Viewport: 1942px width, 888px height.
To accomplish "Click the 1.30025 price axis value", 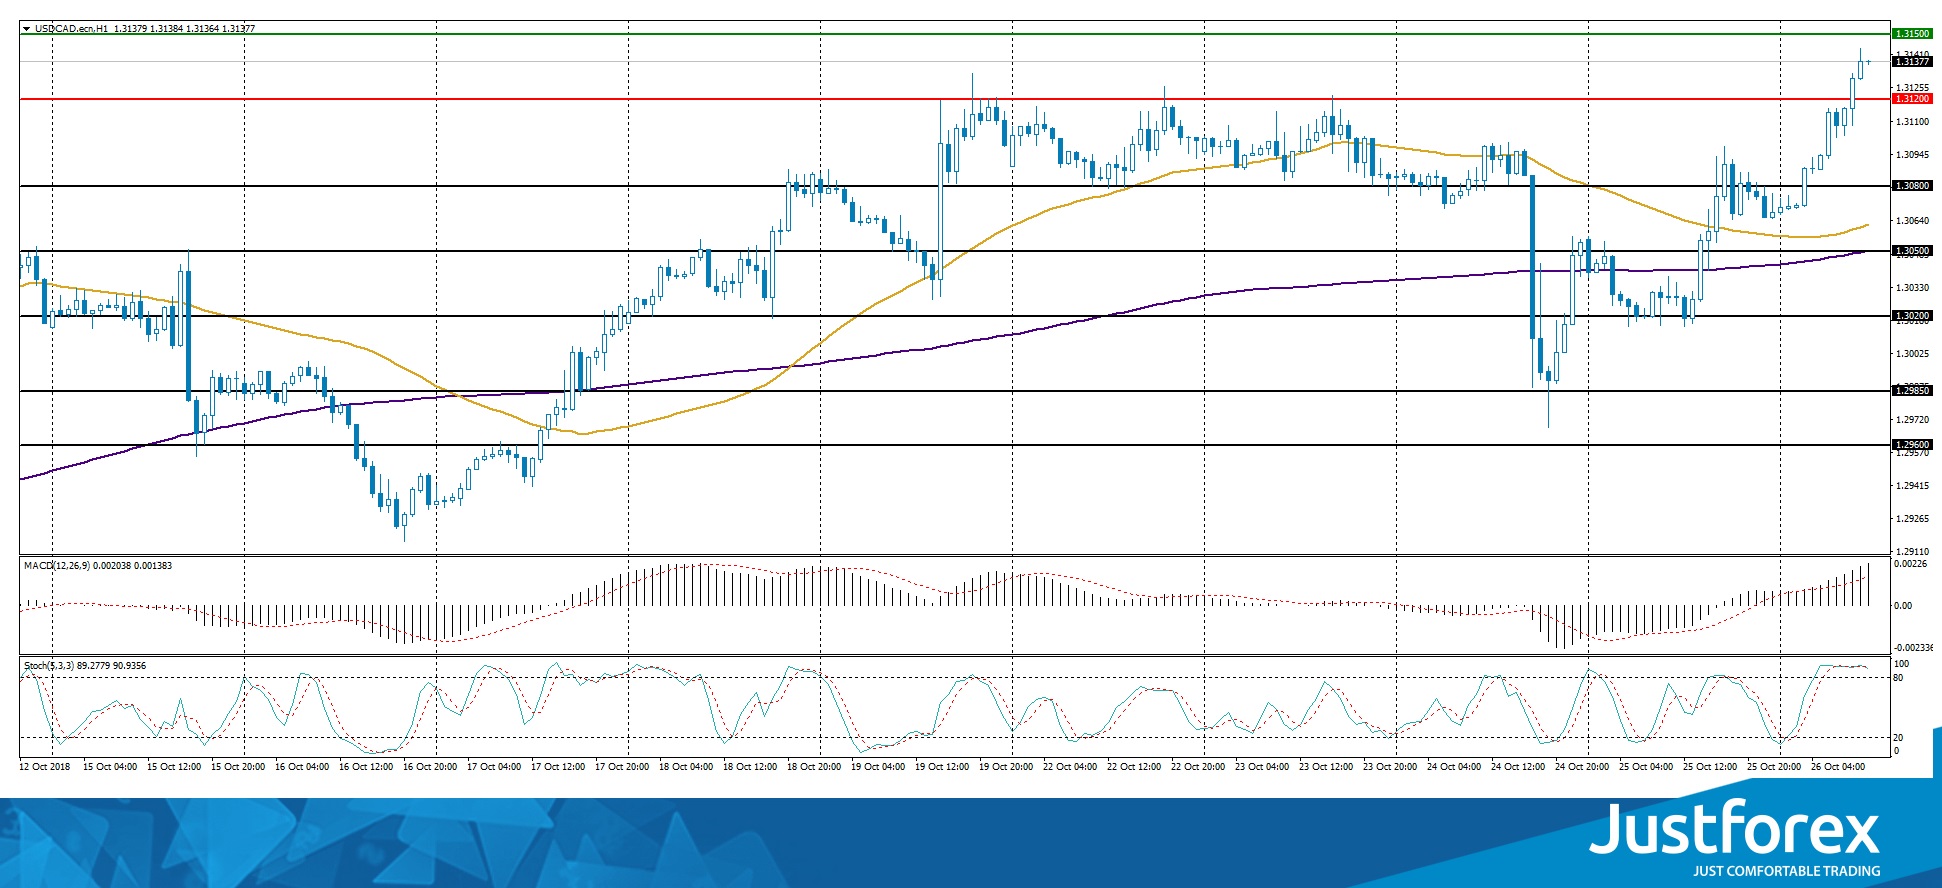I will coord(1912,354).
